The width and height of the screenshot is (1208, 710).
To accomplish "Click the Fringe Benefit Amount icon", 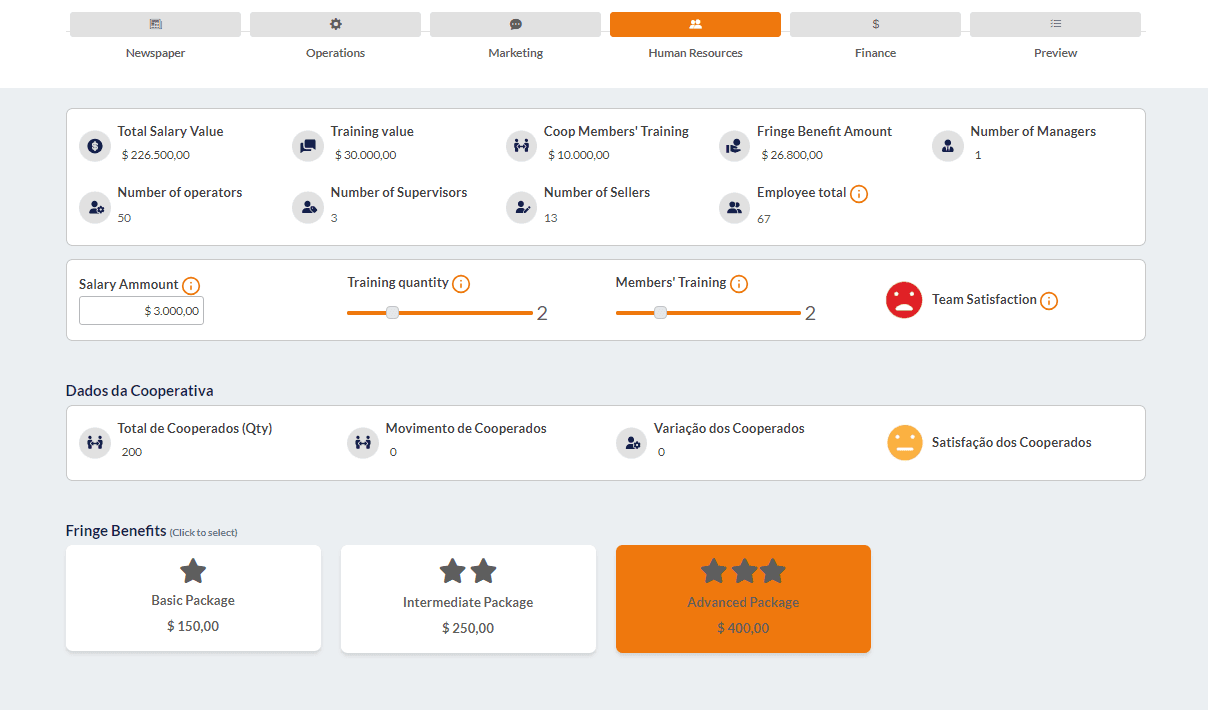I will pos(735,146).
